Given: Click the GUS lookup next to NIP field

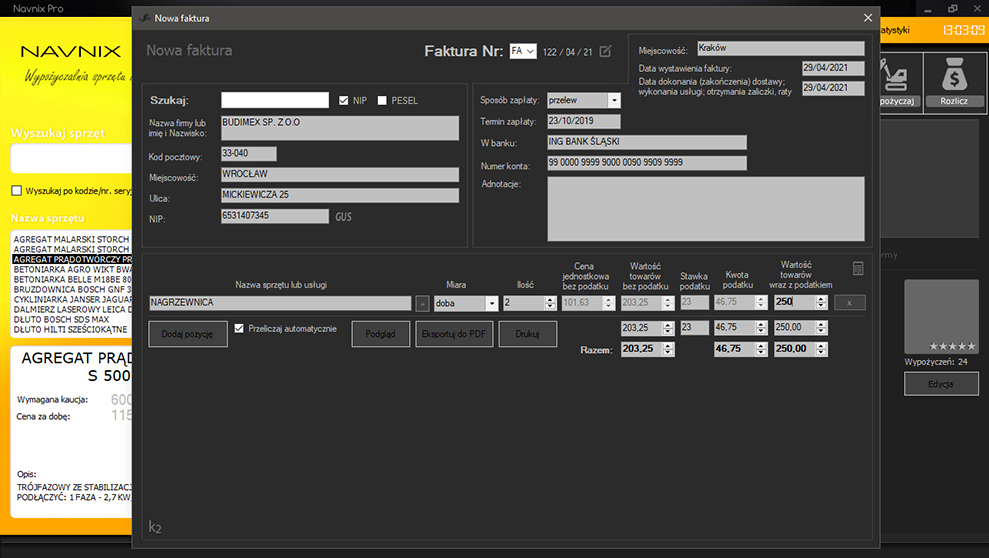Looking at the screenshot, I should click(343, 216).
